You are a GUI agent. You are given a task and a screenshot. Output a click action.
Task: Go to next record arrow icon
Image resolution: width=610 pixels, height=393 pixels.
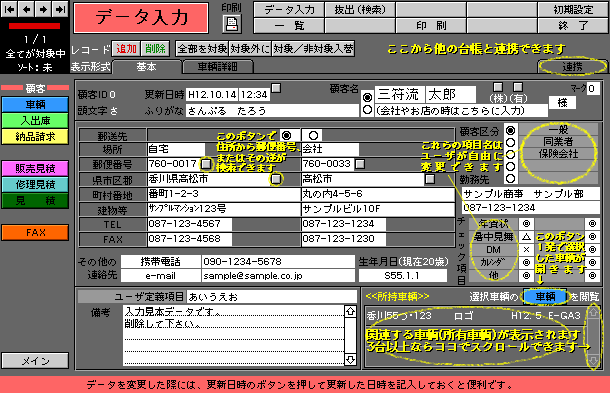pos(43,9)
